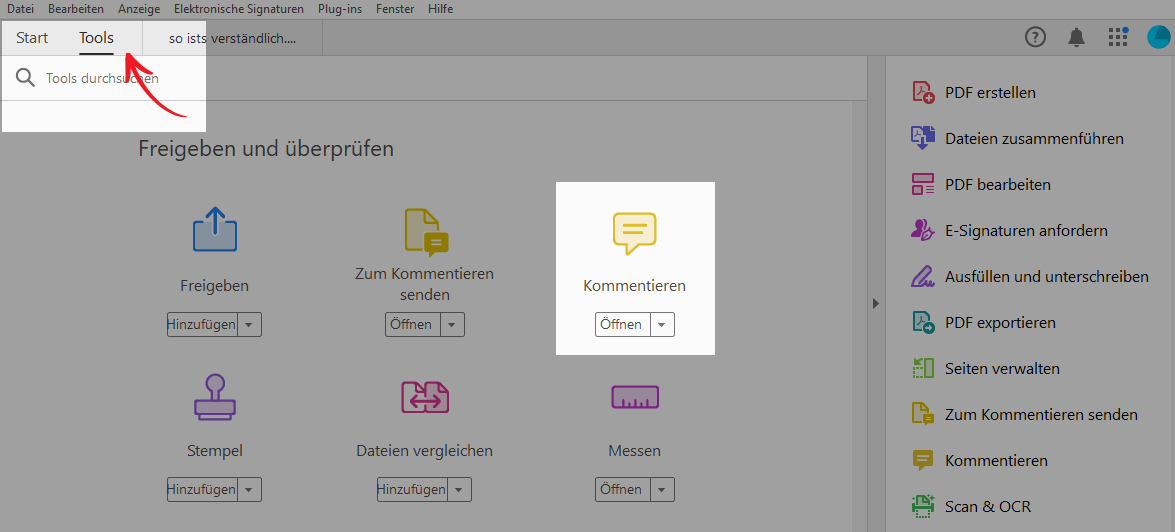Open the help question mark icon
The width and height of the screenshot is (1175, 532).
pyautogui.click(x=1035, y=37)
